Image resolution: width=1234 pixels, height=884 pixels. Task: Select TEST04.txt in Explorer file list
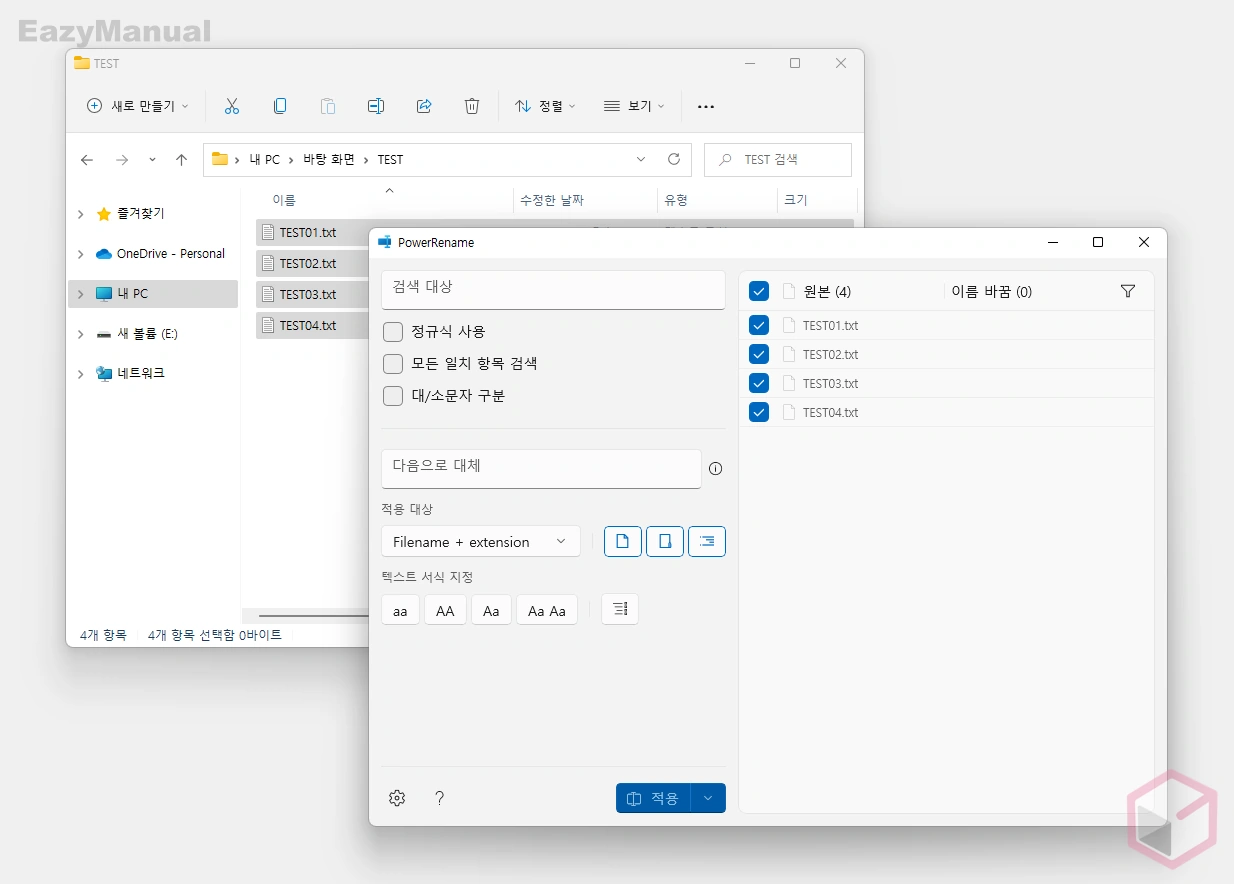point(308,326)
